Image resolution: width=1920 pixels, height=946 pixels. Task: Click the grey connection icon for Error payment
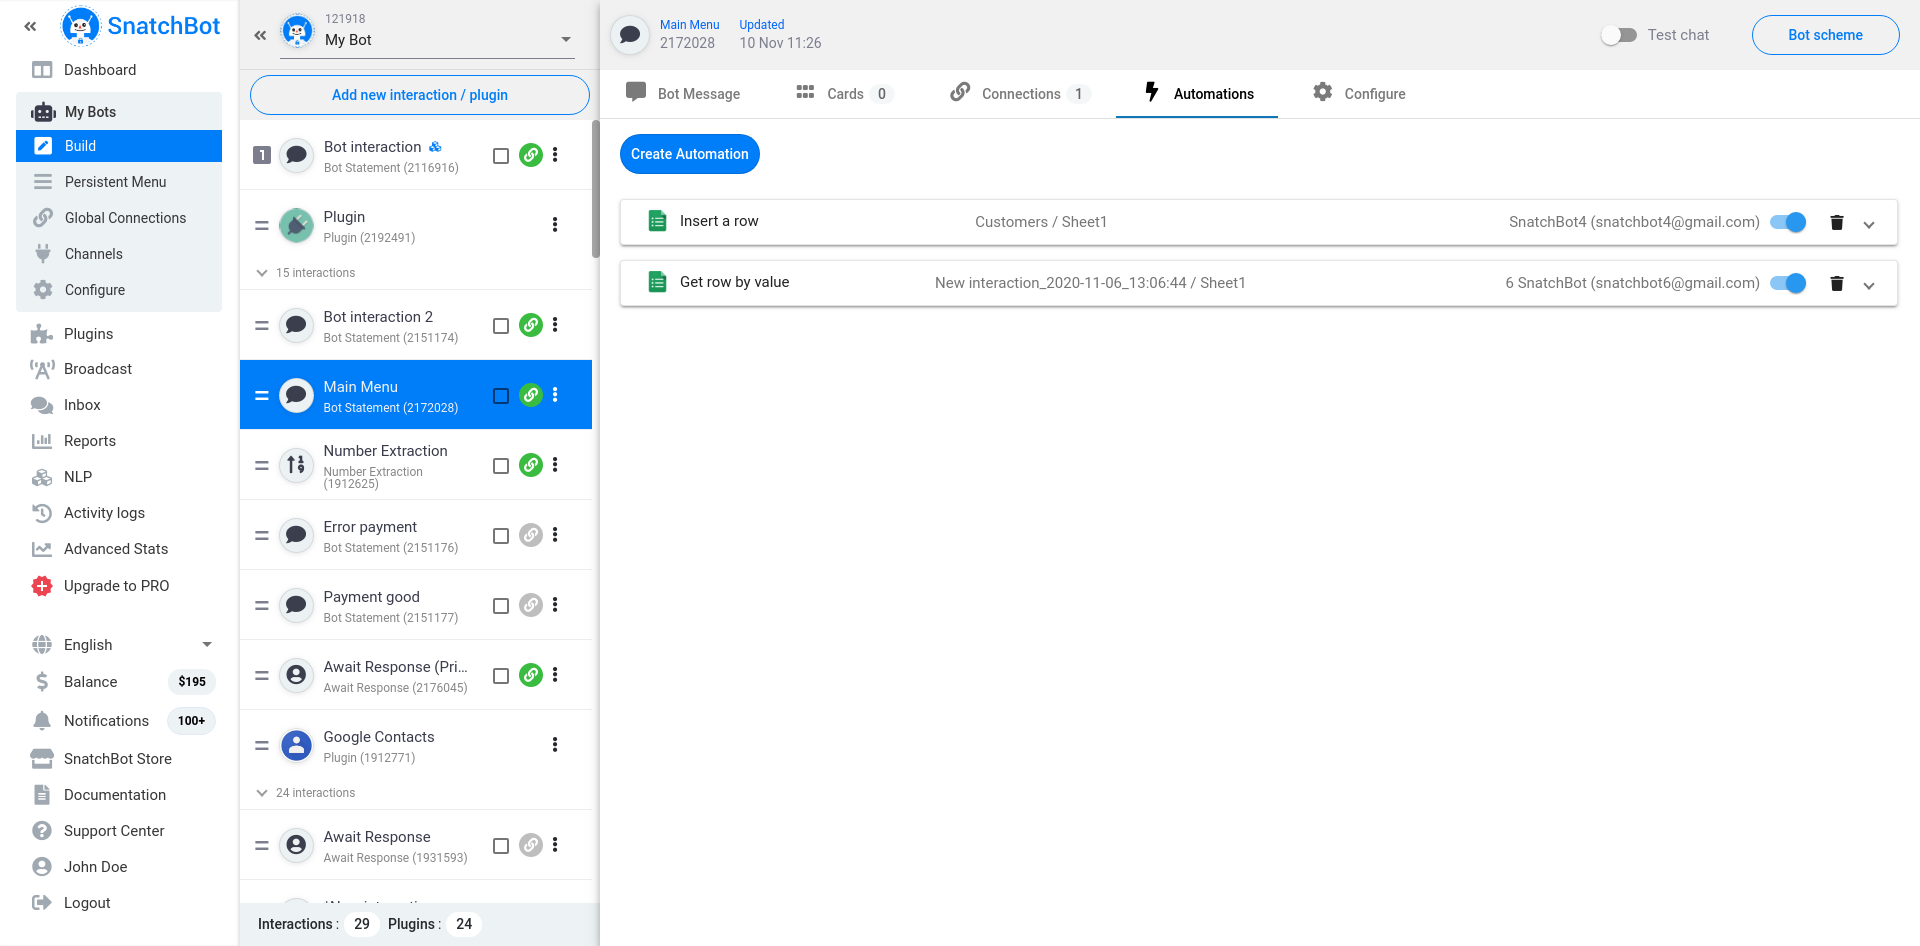click(531, 535)
